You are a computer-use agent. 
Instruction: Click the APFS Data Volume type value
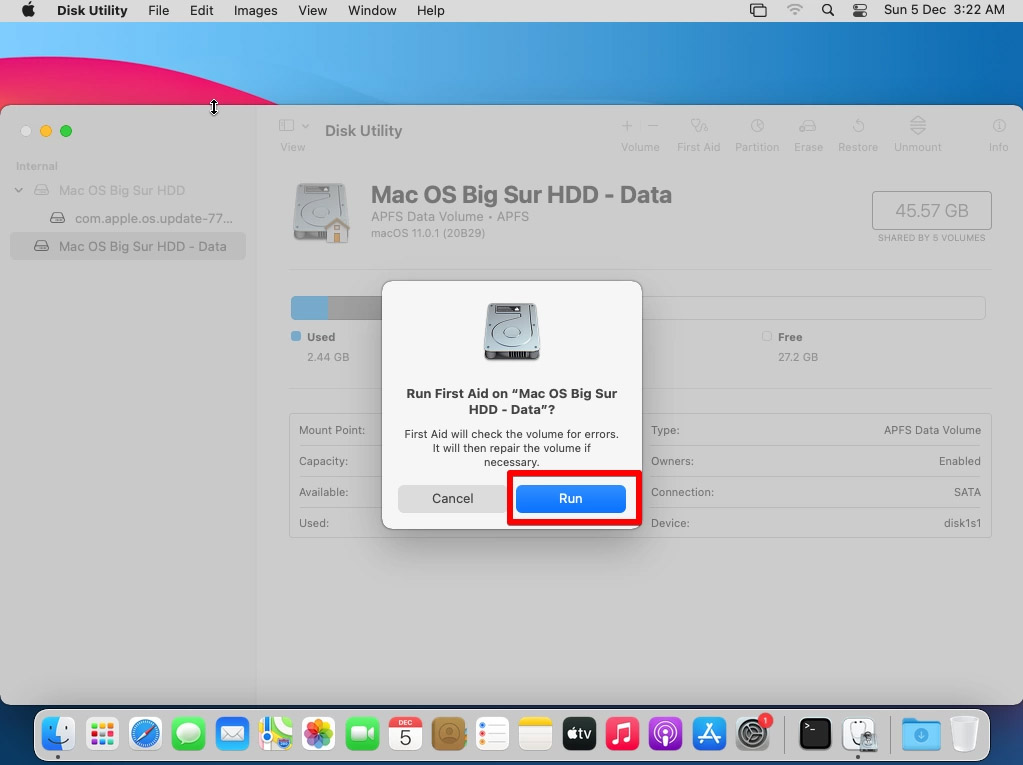point(932,430)
